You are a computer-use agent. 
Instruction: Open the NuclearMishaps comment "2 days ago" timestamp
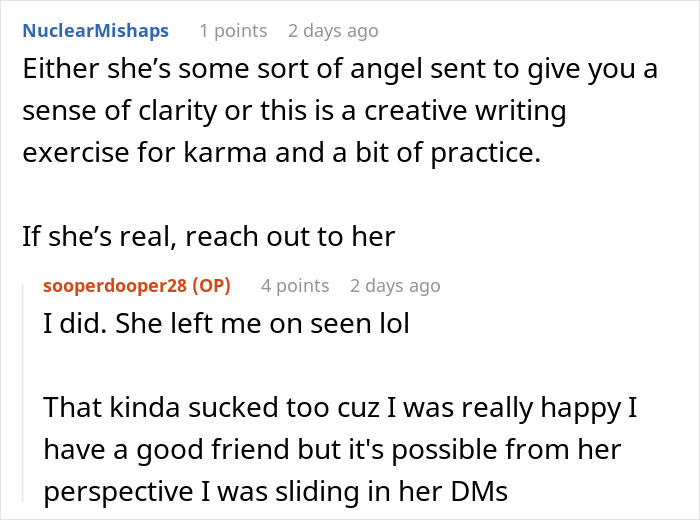[333, 31]
